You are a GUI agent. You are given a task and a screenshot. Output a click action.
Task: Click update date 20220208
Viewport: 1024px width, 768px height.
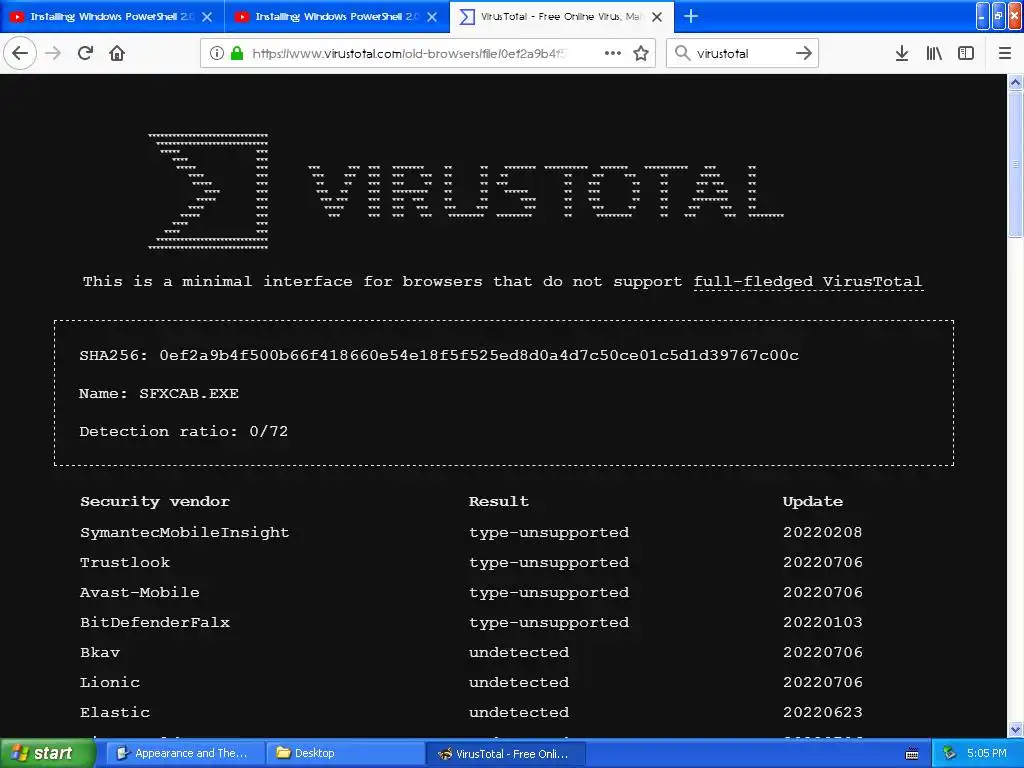click(x=823, y=532)
